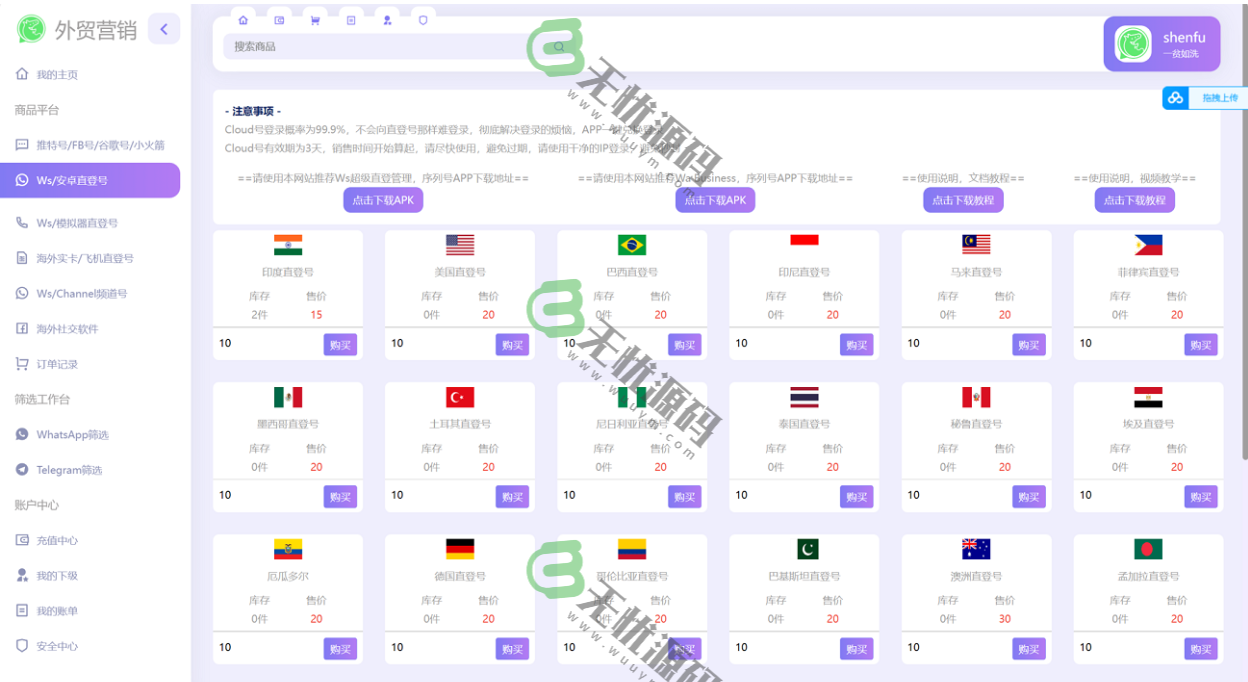Click the recharge card icon in top toolbar

279,20
